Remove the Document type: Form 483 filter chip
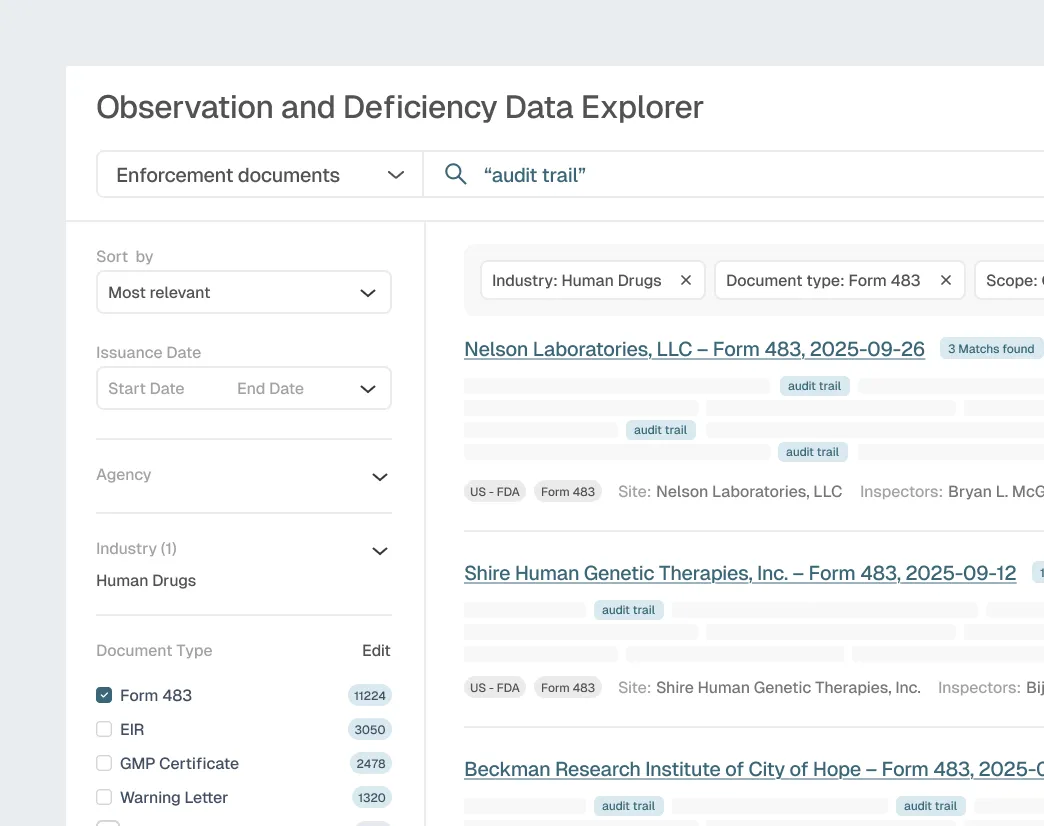This screenshot has width=1044, height=826. 945,280
